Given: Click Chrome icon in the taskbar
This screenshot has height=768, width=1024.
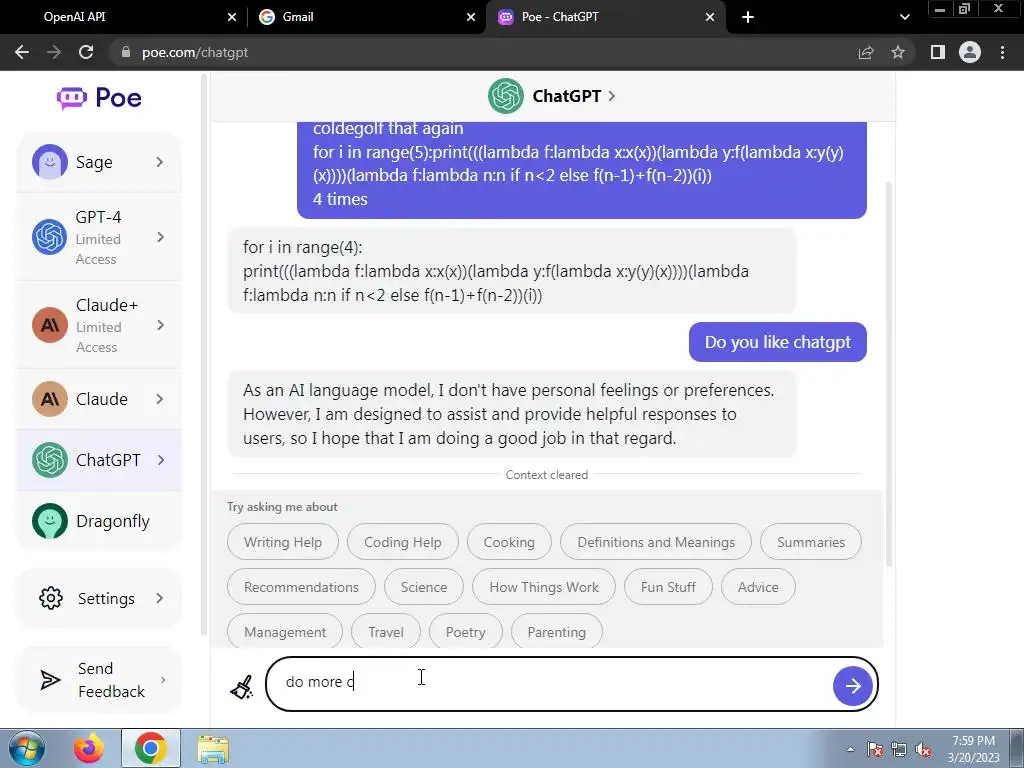Looking at the screenshot, I should (x=151, y=748).
